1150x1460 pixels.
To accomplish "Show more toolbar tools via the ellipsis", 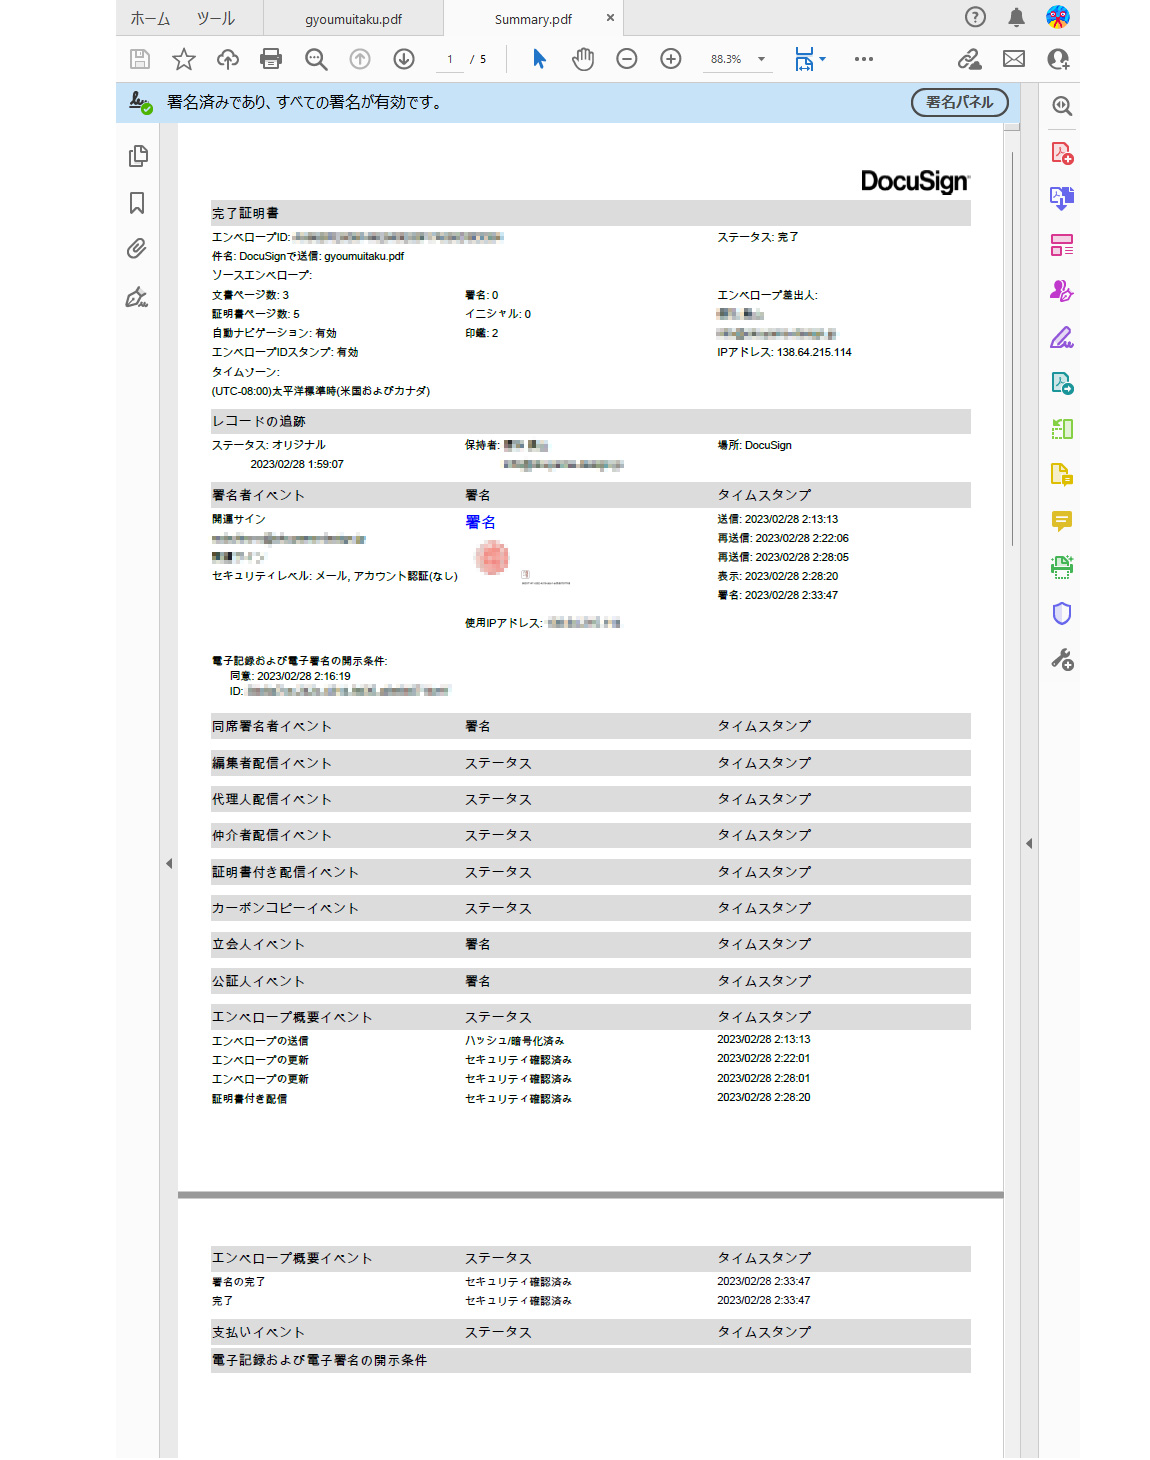I will 864,59.
